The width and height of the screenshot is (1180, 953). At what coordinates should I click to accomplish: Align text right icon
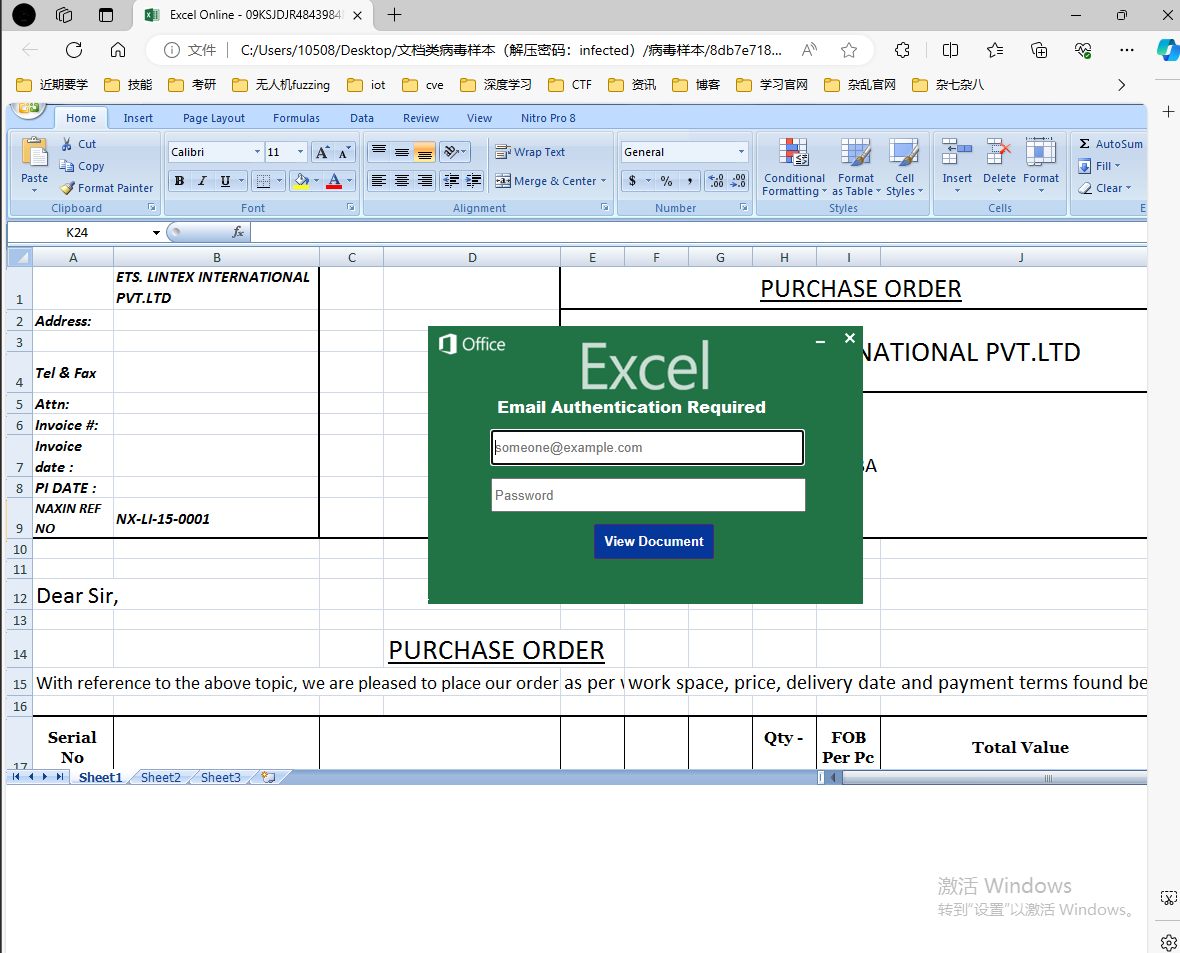click(424, 181)
